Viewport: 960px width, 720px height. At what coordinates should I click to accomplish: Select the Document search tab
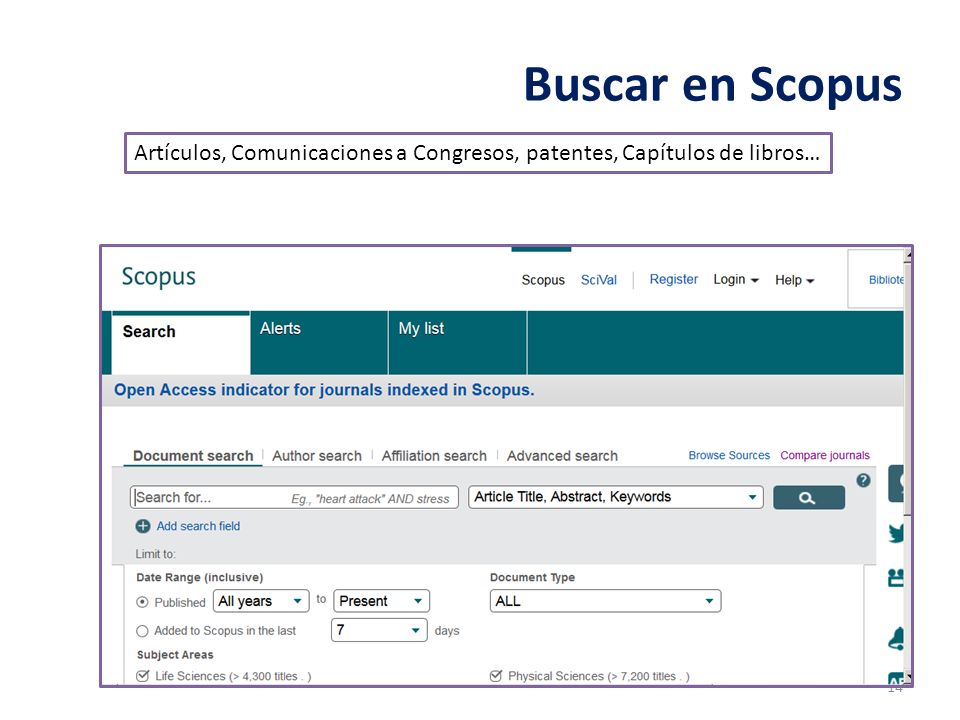pos(193,456)
